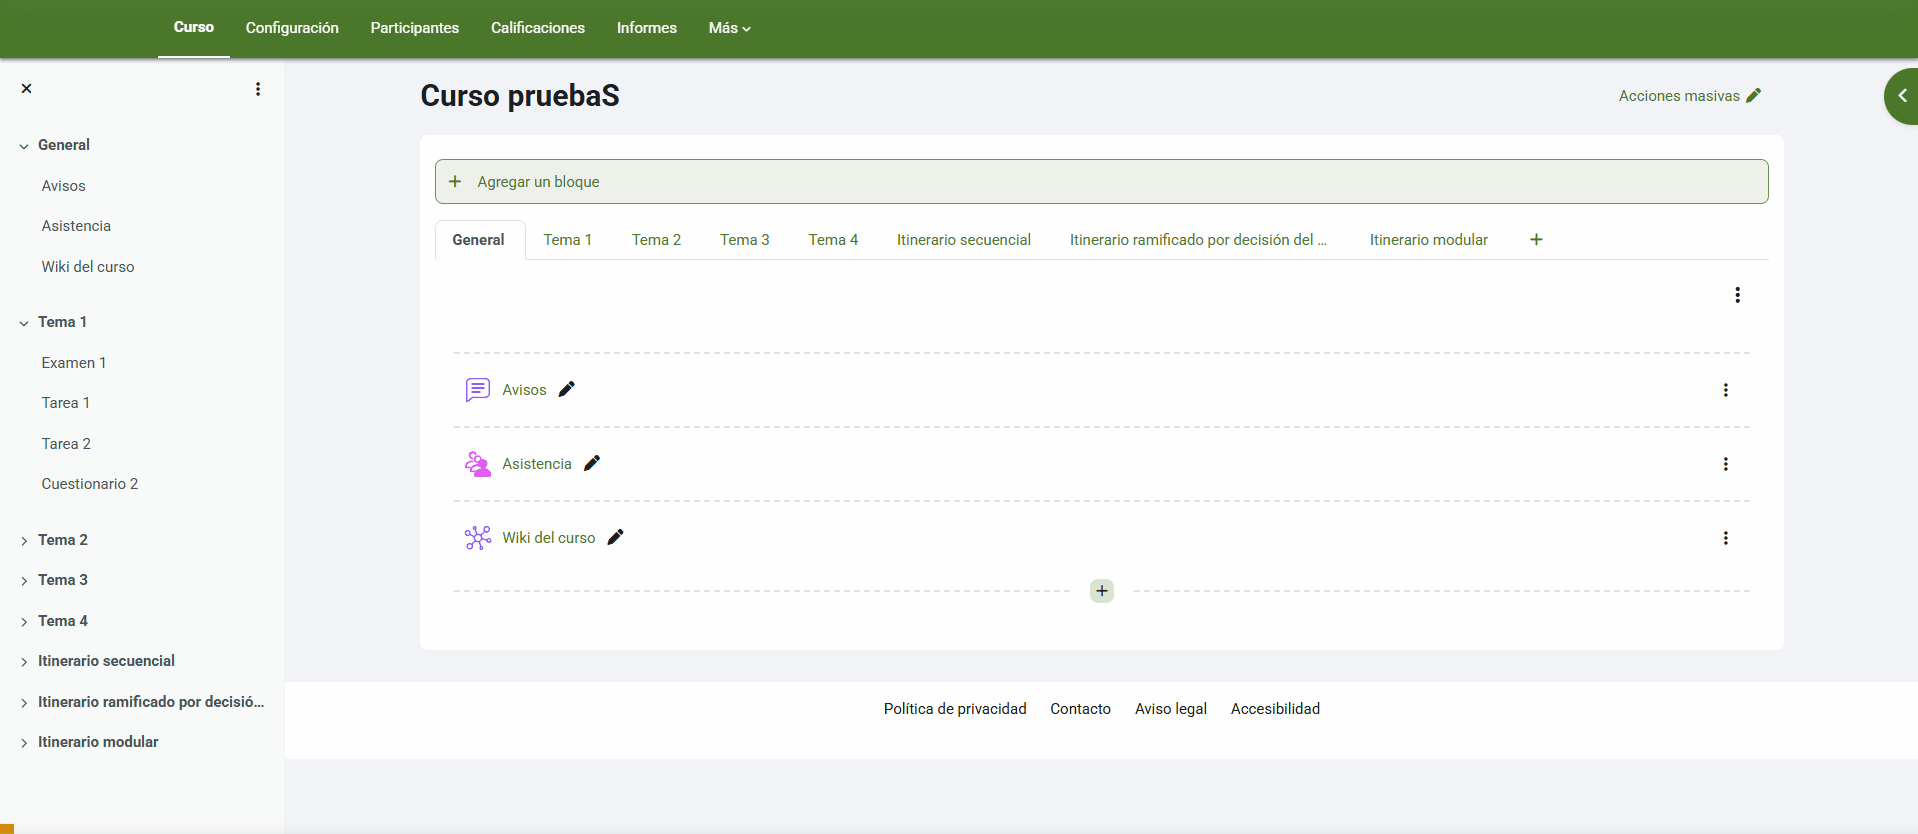1918x834 pixels.
Task: Switch to the Itinerario modular tab
Action: (1429, 240)
